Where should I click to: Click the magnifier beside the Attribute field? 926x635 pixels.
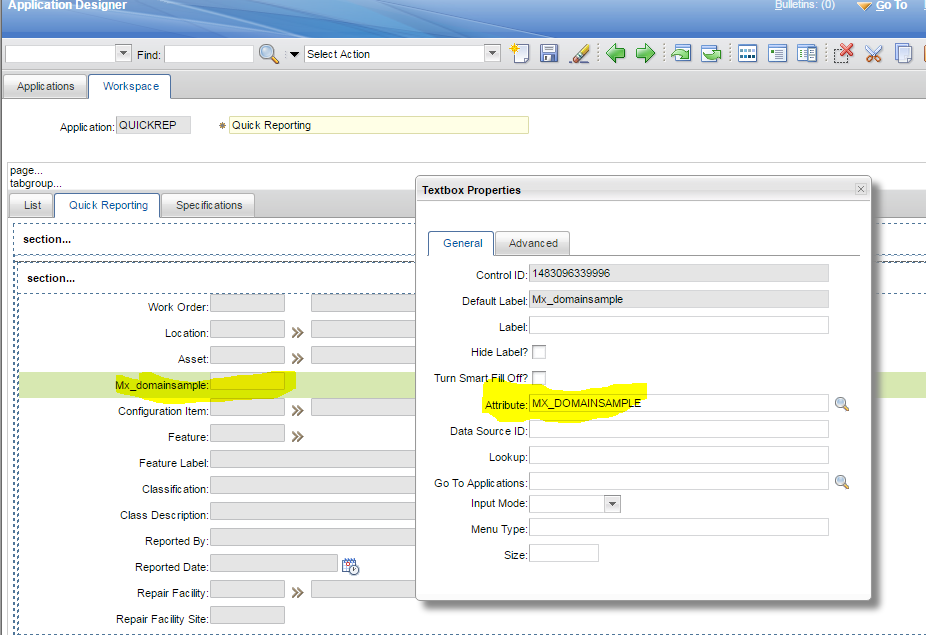coord(842,404)
